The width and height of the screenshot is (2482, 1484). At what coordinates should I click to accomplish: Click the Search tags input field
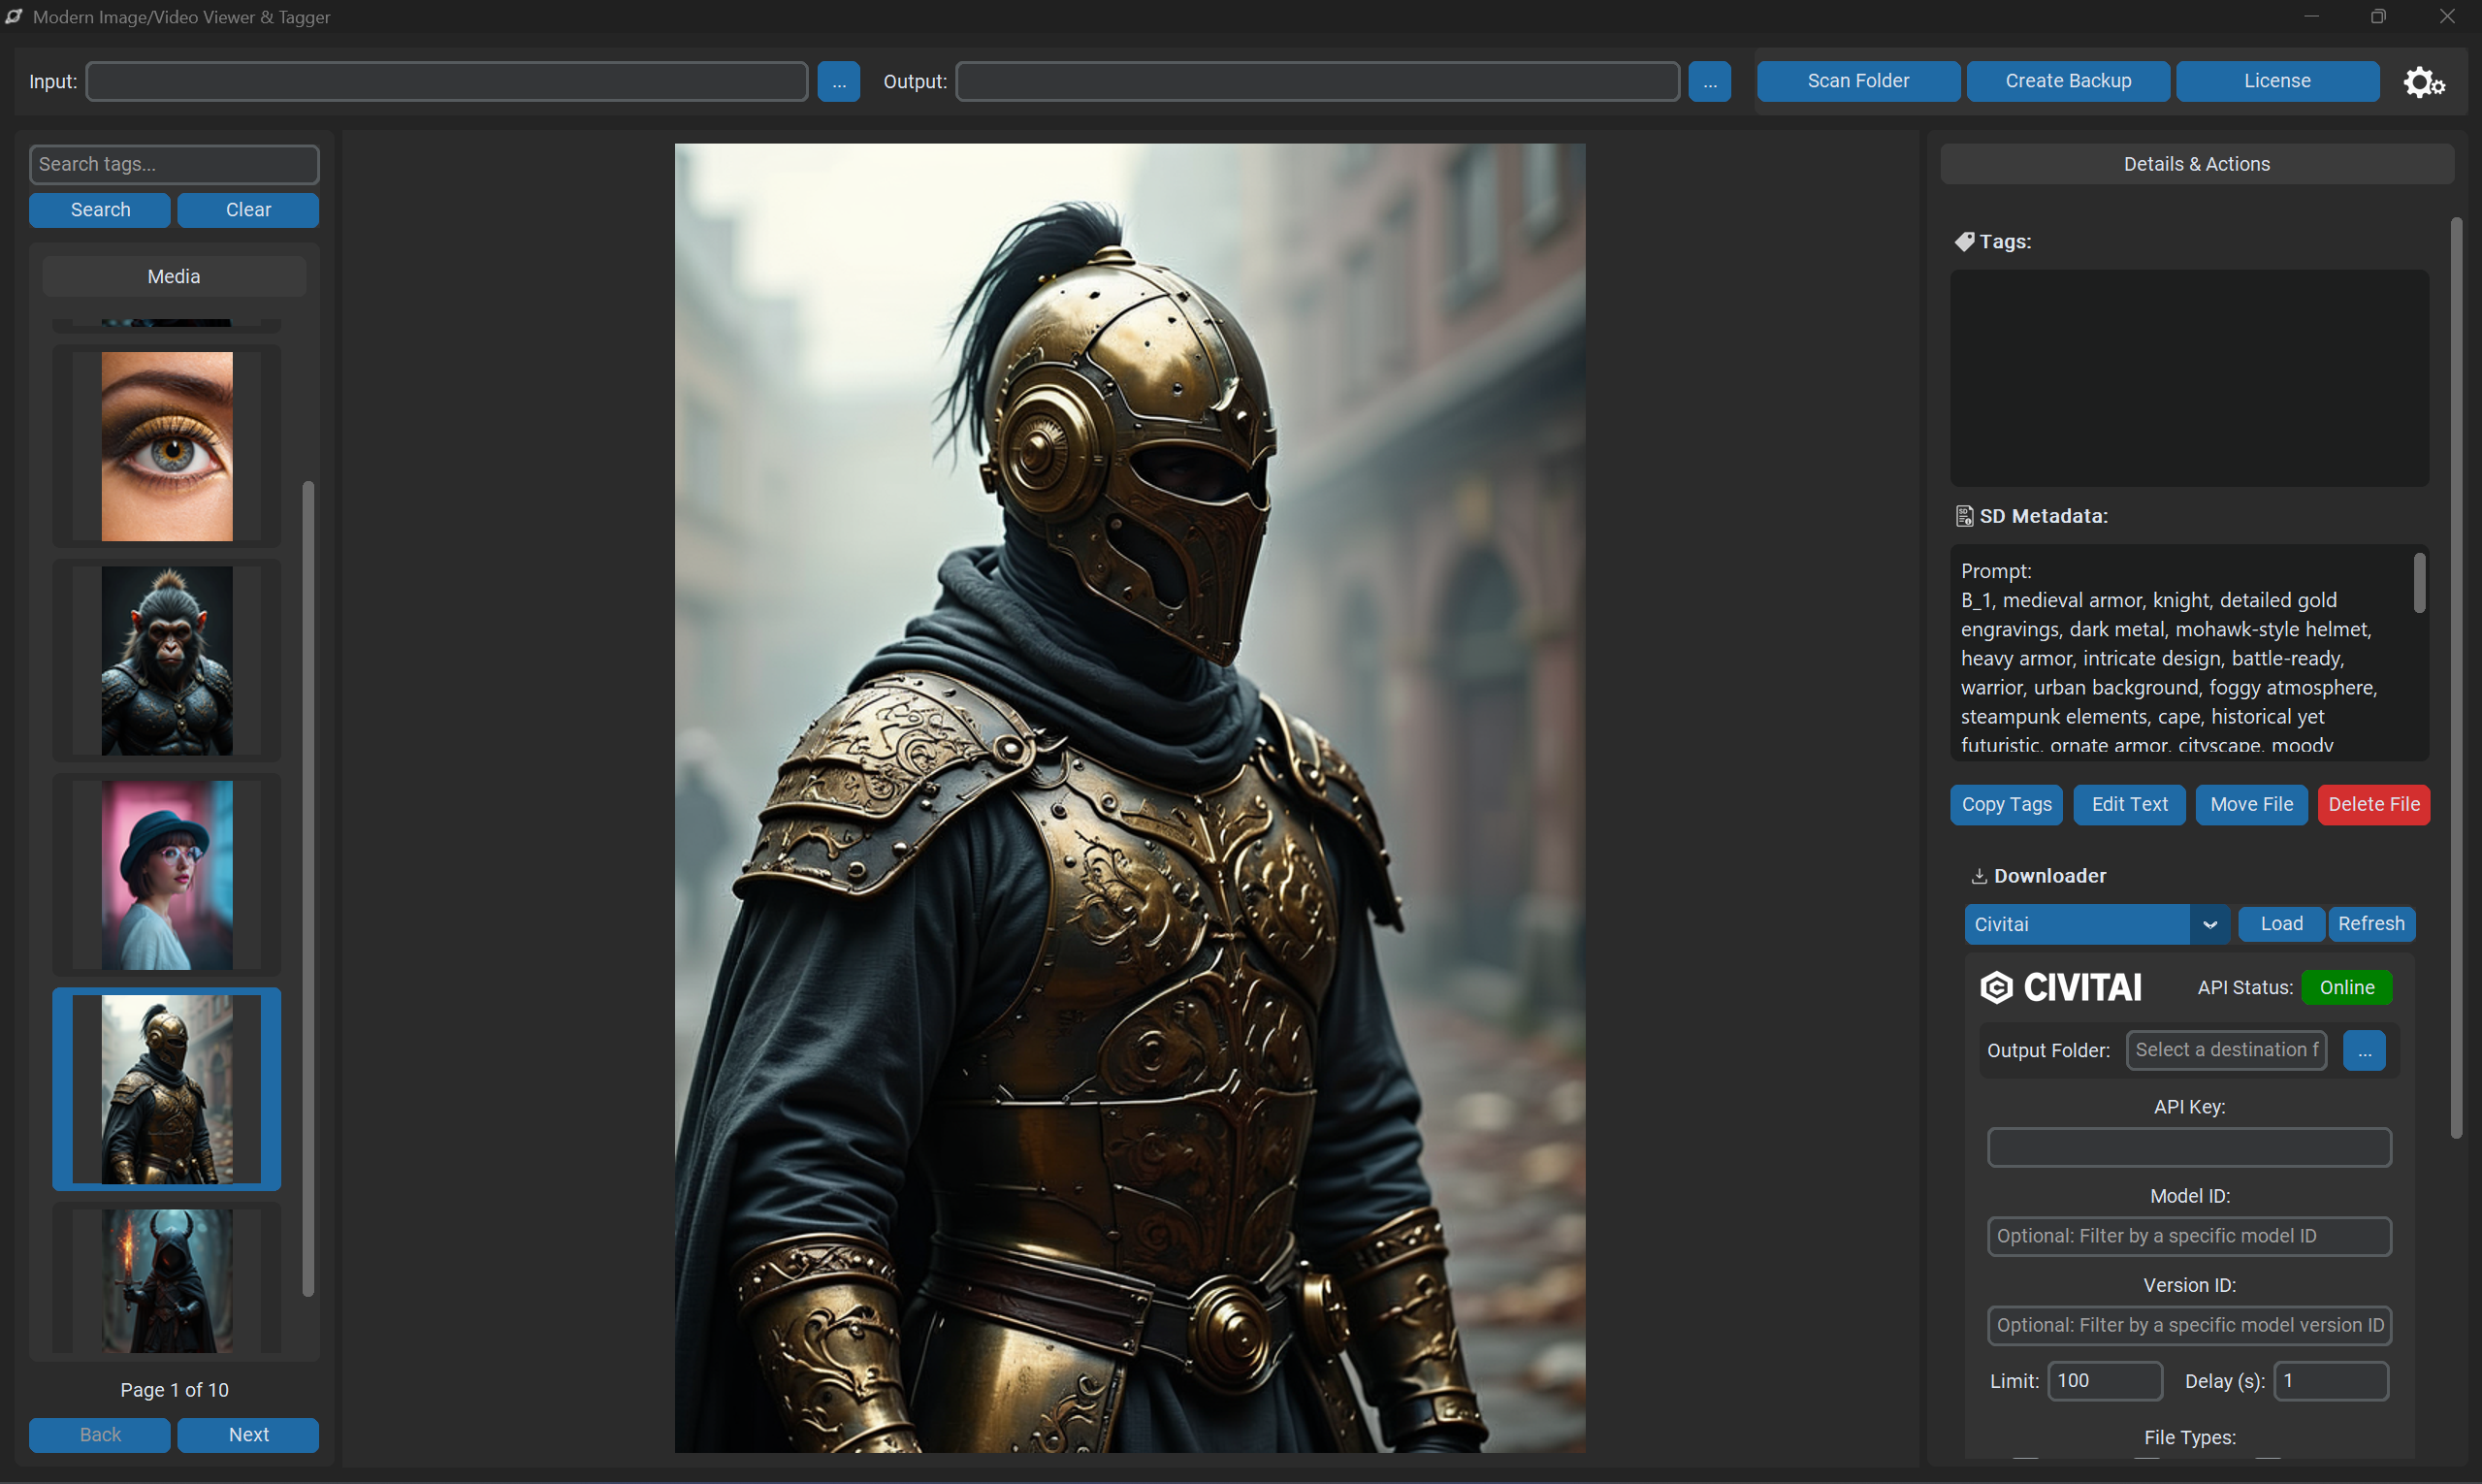coord(174,164)
